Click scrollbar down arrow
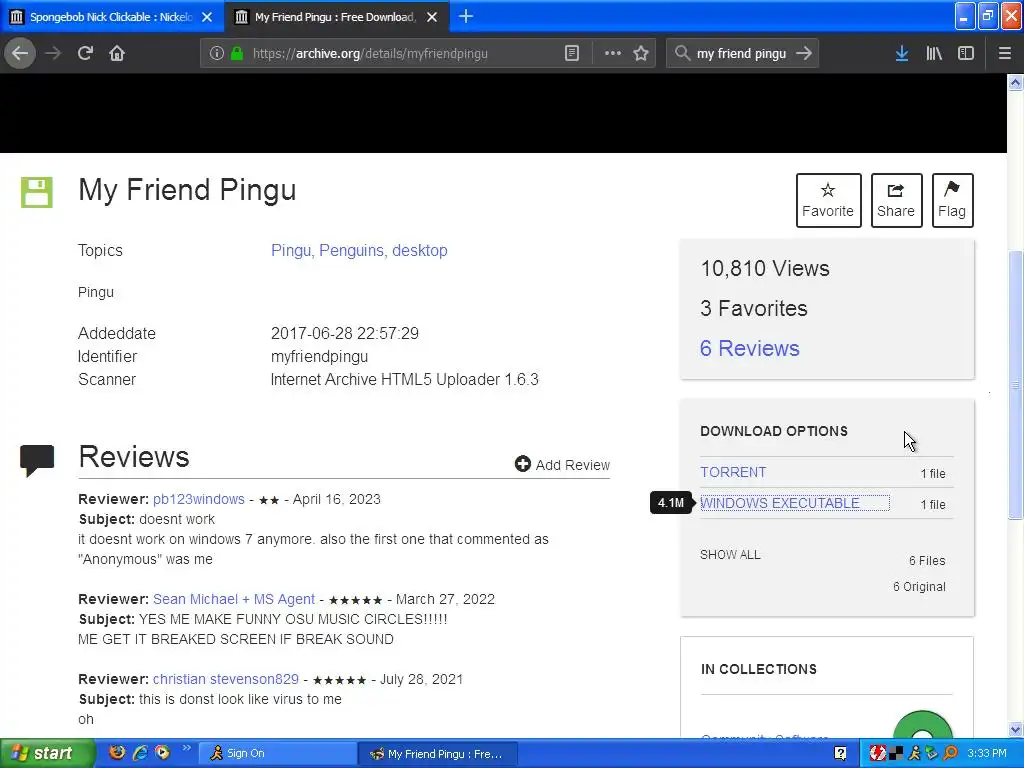The height and width of the screenshot is (768, 1024). tap(1016, 729)
